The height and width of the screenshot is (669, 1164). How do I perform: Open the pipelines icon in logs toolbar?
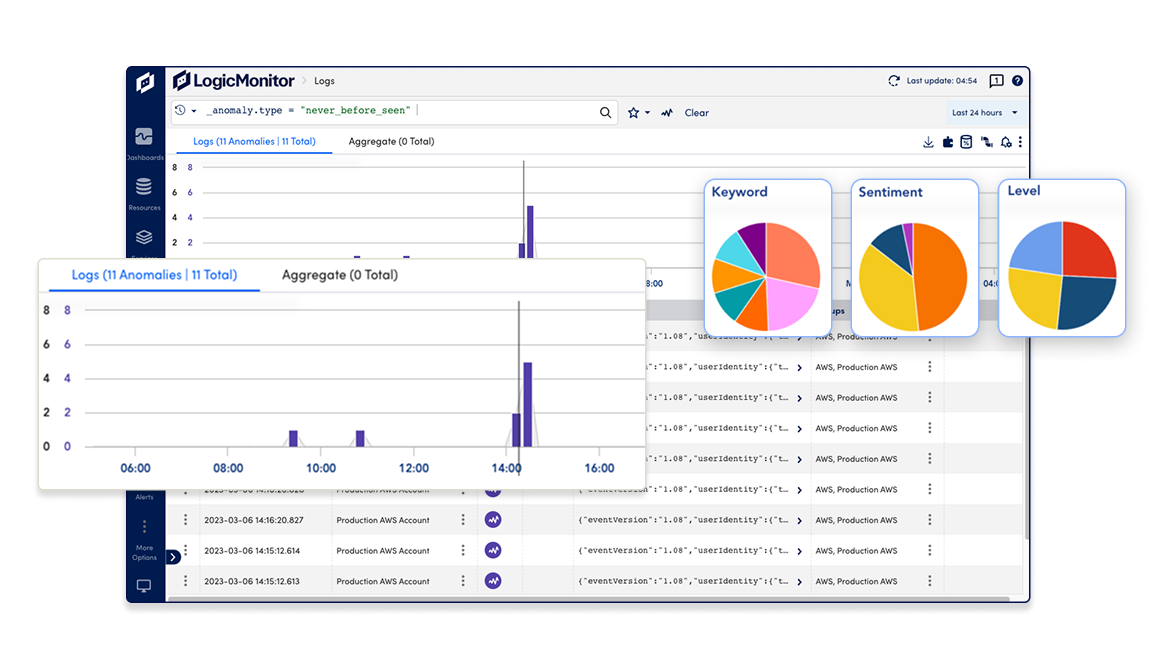point(987,142)
